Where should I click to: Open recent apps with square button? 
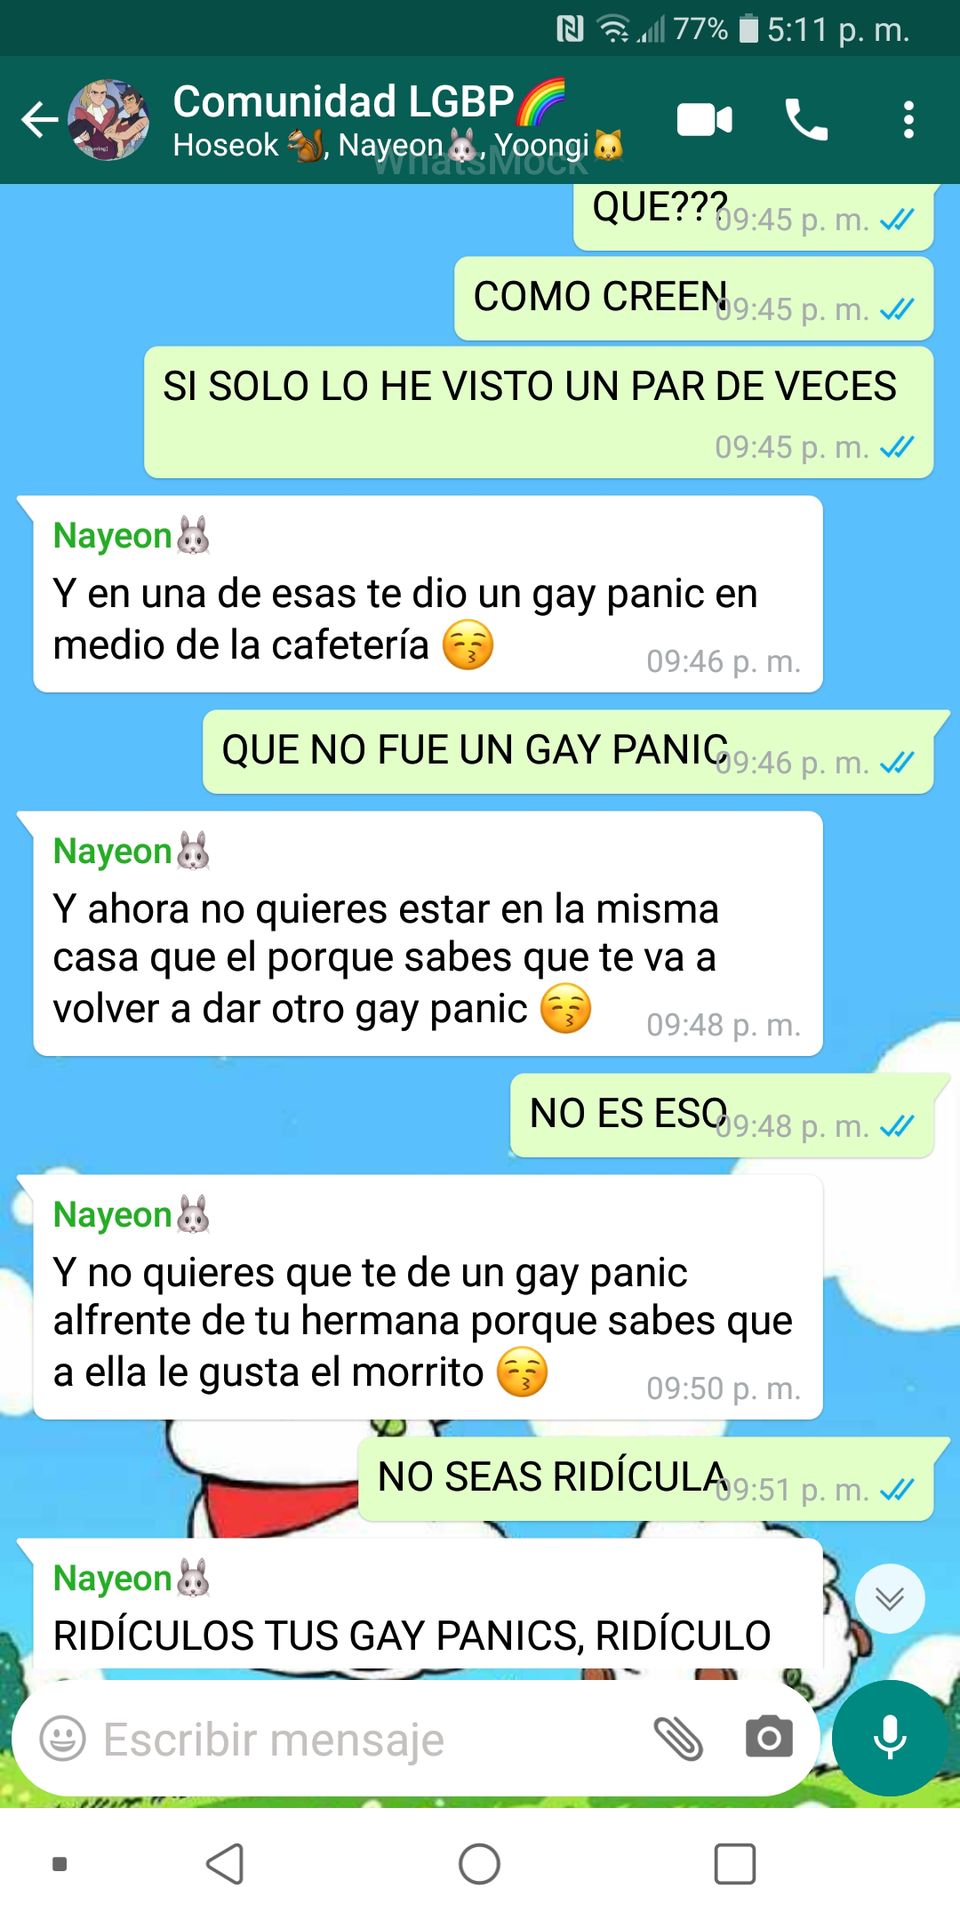(x=735, y=1864)
